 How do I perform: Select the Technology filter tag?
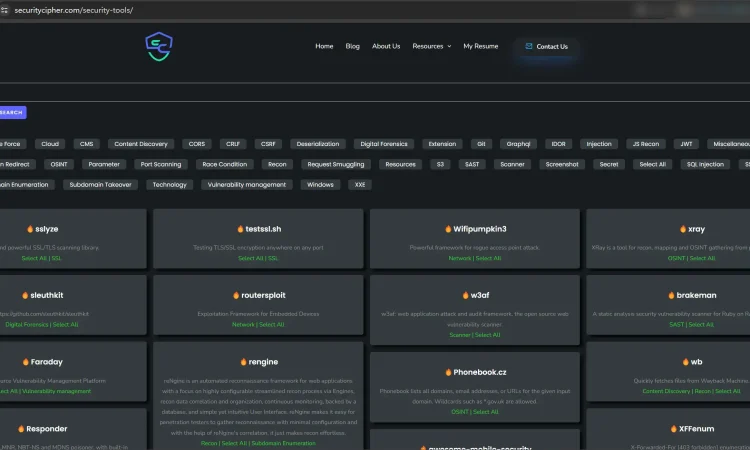coord(169,185)
